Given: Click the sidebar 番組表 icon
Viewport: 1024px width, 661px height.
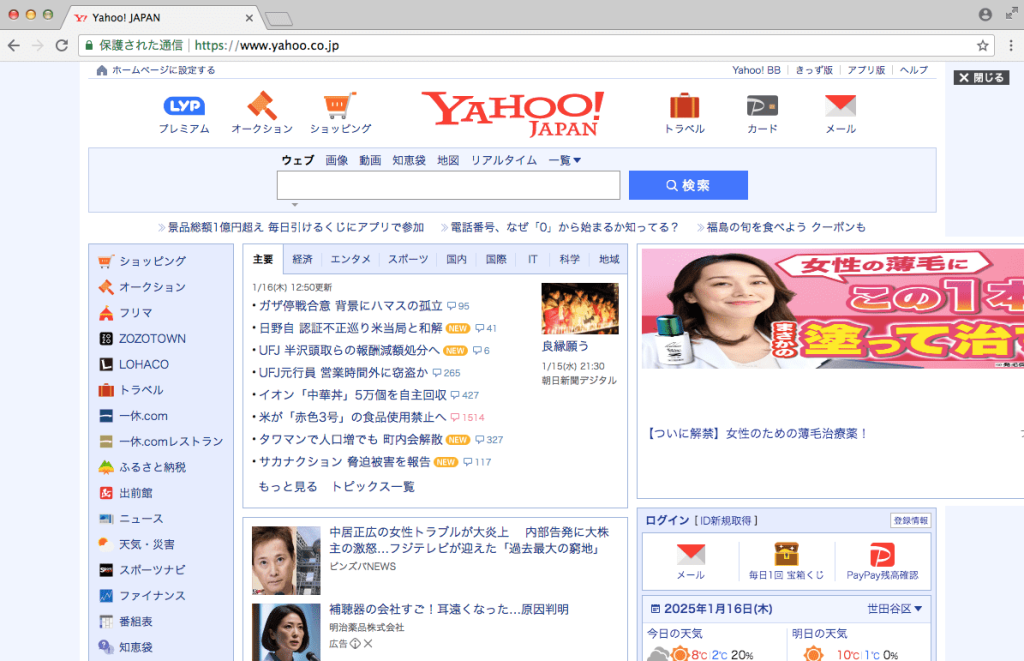Looking at the screenshot, I should (x=106, y=621).
